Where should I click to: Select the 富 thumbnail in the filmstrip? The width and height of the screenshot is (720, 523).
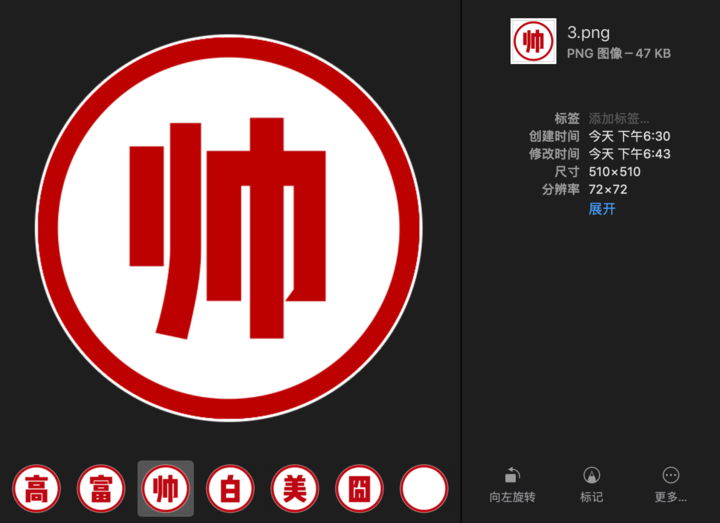coord(101,489)
